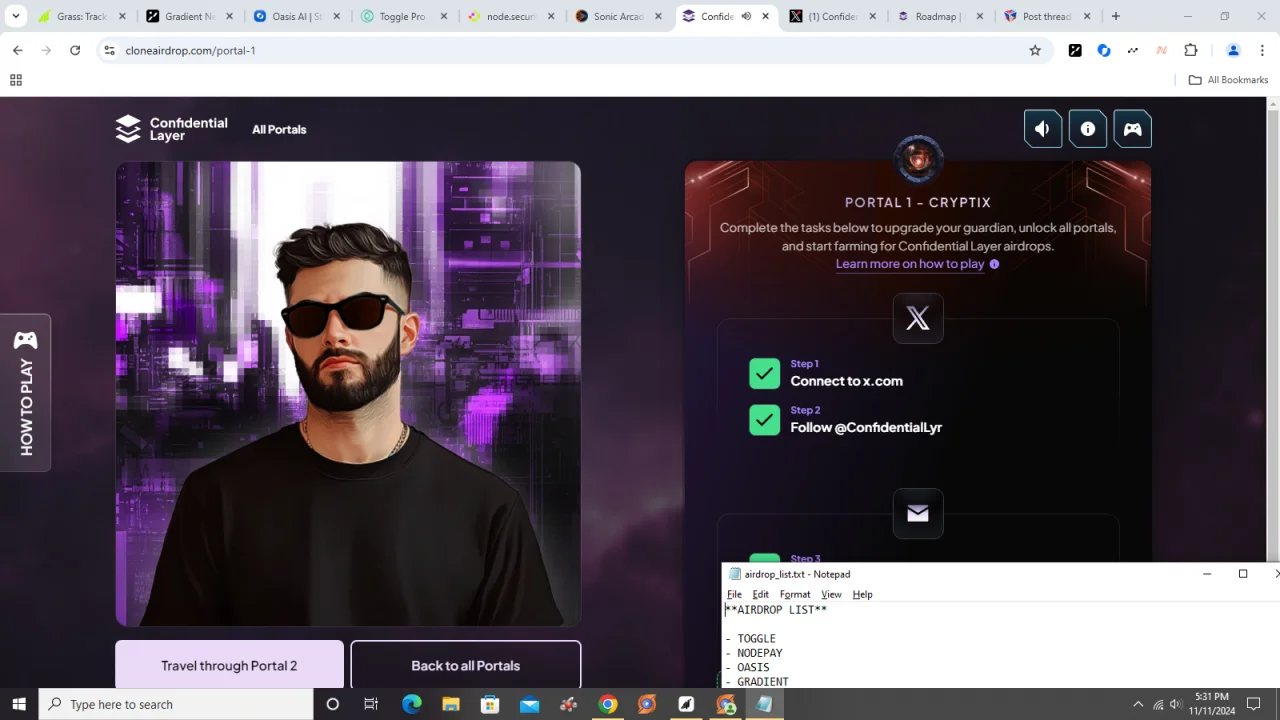Click Back to all Portals button
The height and width of the screenshot is (720, 1280).
(466, 665)
